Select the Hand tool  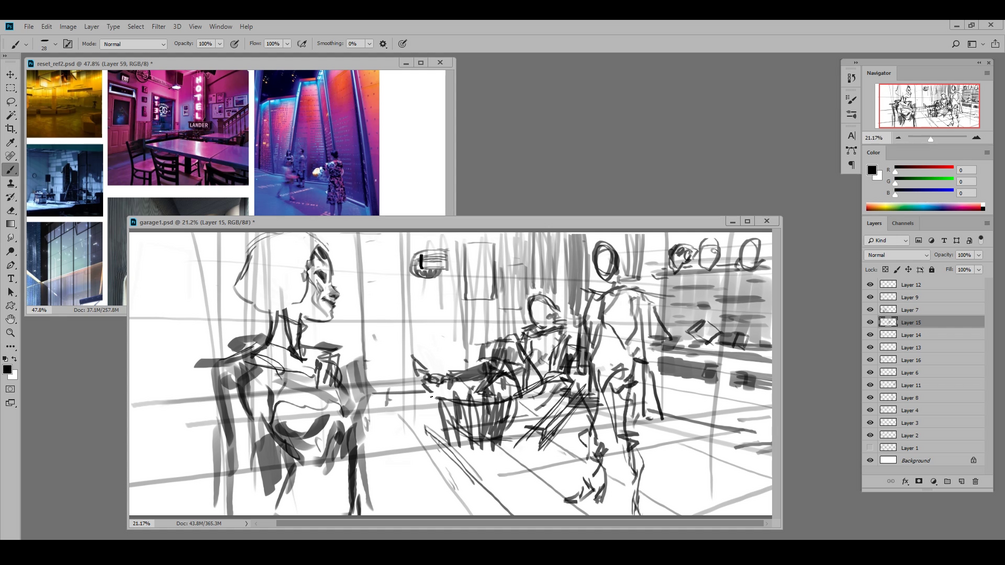point(11,319)
